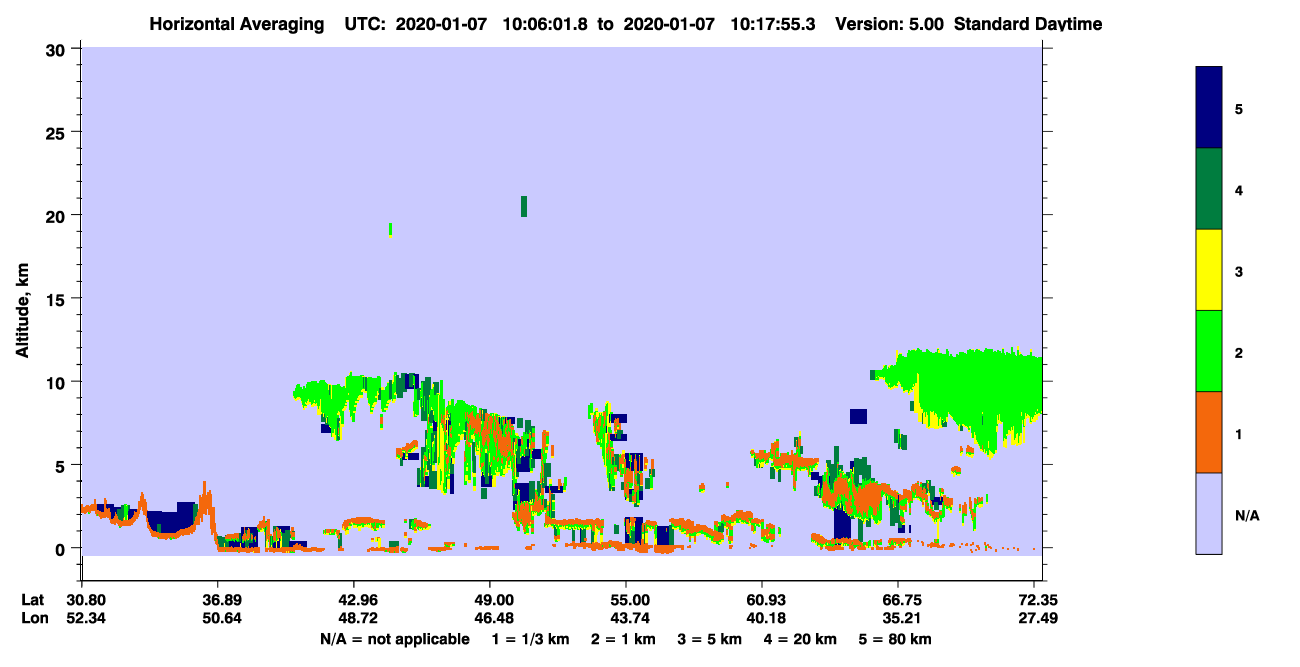The image size is (1300, 667).
Task: Click the '2 = 1 km' legend text
Action: (x=623, y=639)
